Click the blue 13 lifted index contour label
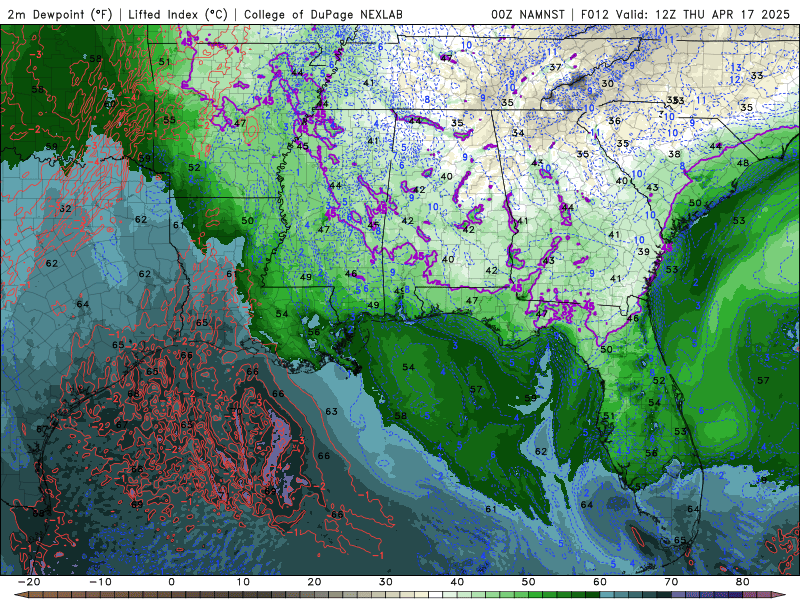The height and width of the screenshot is (600, 800). pos(736,67)
